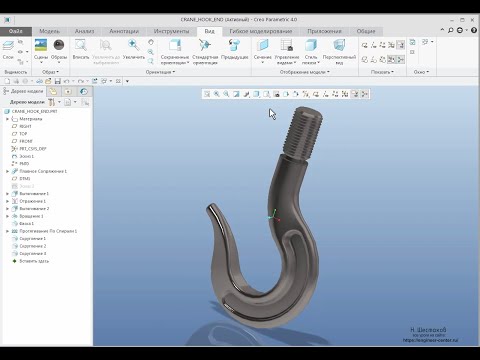Open the help question mark icon
The width and height of the screenshot is (480, 360).
click(x=474, y=30)
